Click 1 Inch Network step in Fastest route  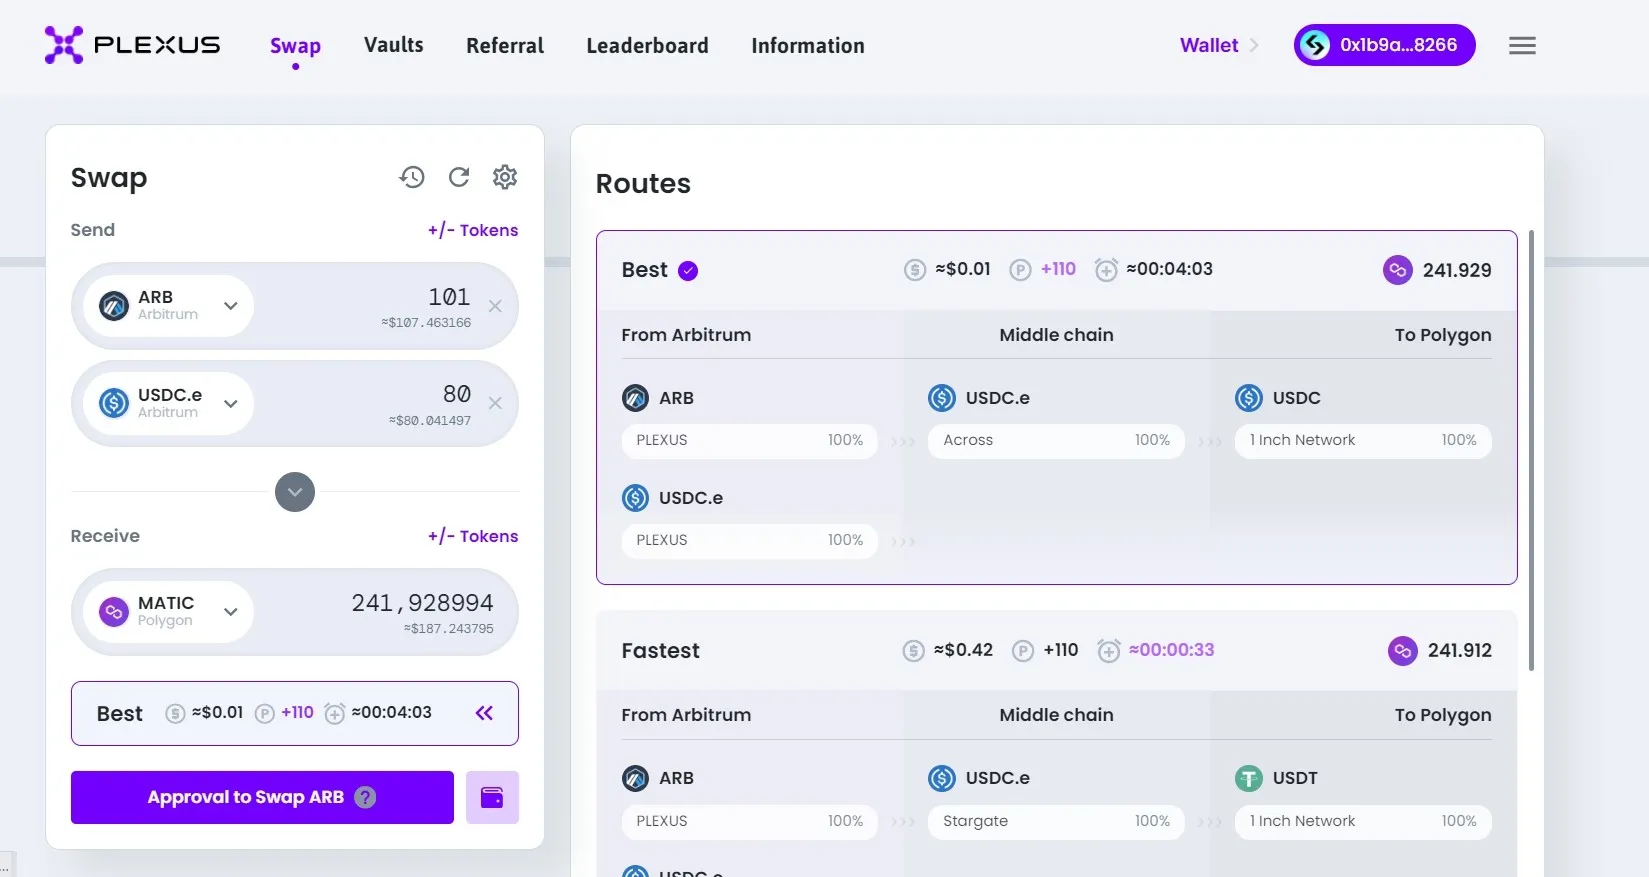(1363, 821)
